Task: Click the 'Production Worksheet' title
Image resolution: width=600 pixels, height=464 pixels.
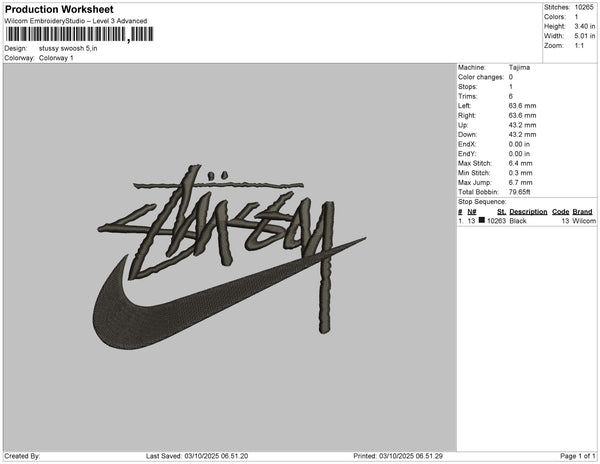Action: [x=59, y=9]
